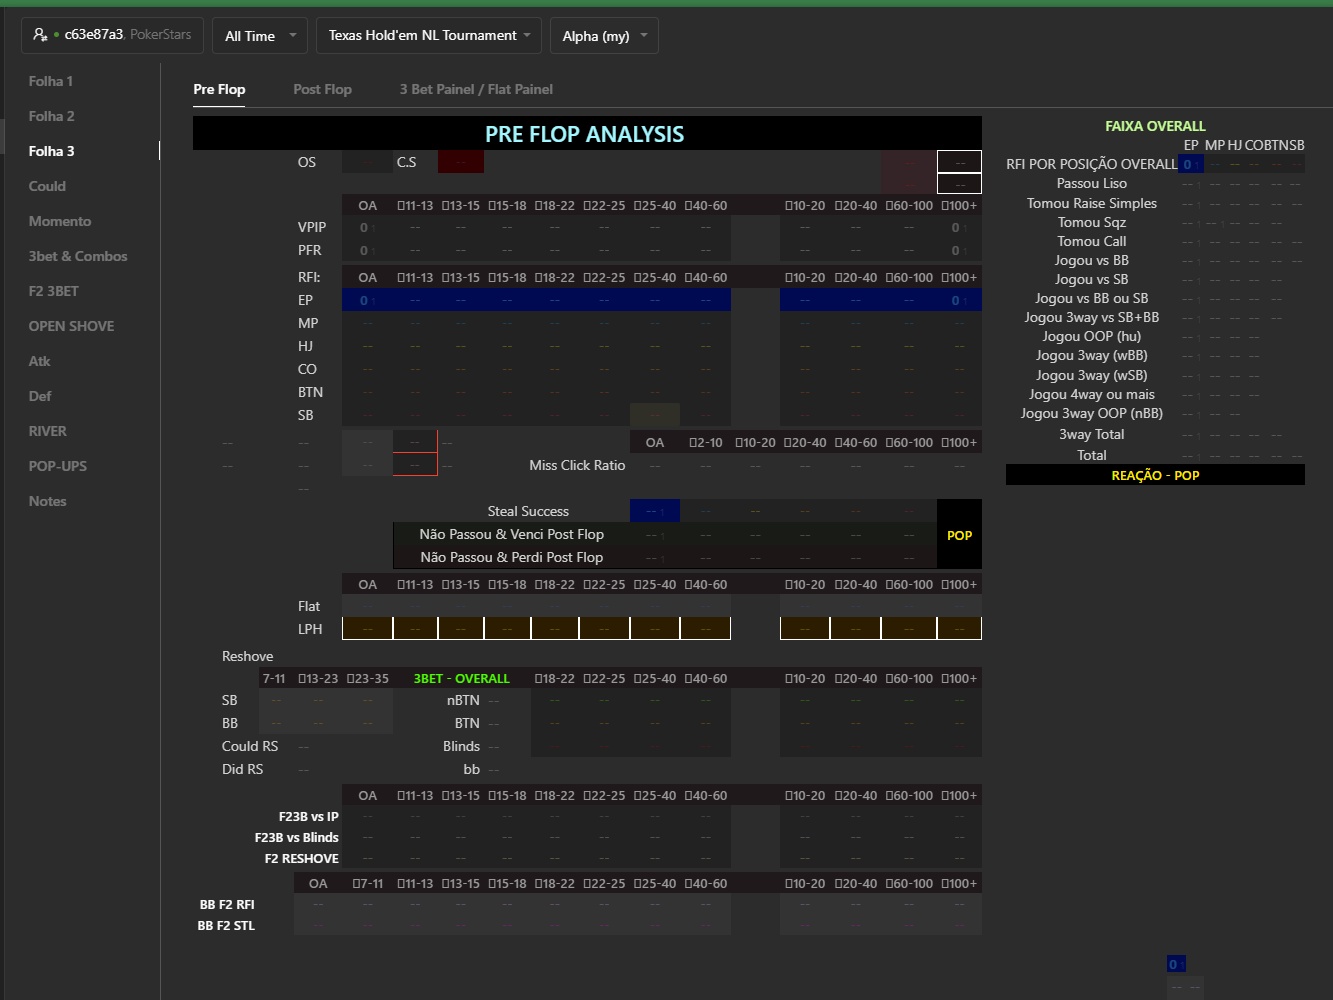Select Folha 1 in the sidebar
The image size is (1333, 1000).
coord(51,81)
